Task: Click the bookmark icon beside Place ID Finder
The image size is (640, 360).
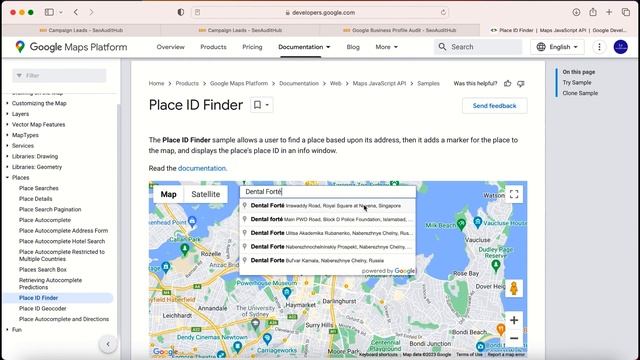Action: 257,105
